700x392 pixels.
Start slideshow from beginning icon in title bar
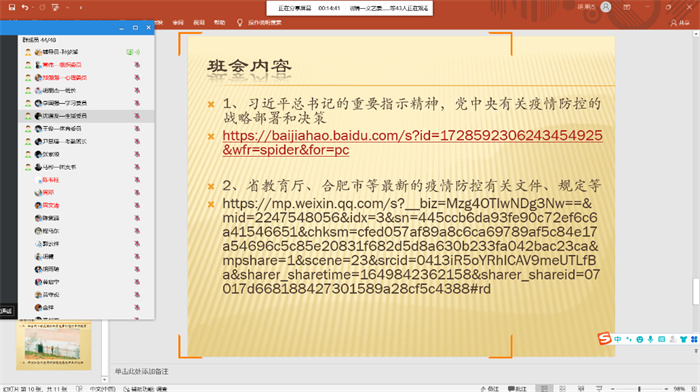point(56,7)
